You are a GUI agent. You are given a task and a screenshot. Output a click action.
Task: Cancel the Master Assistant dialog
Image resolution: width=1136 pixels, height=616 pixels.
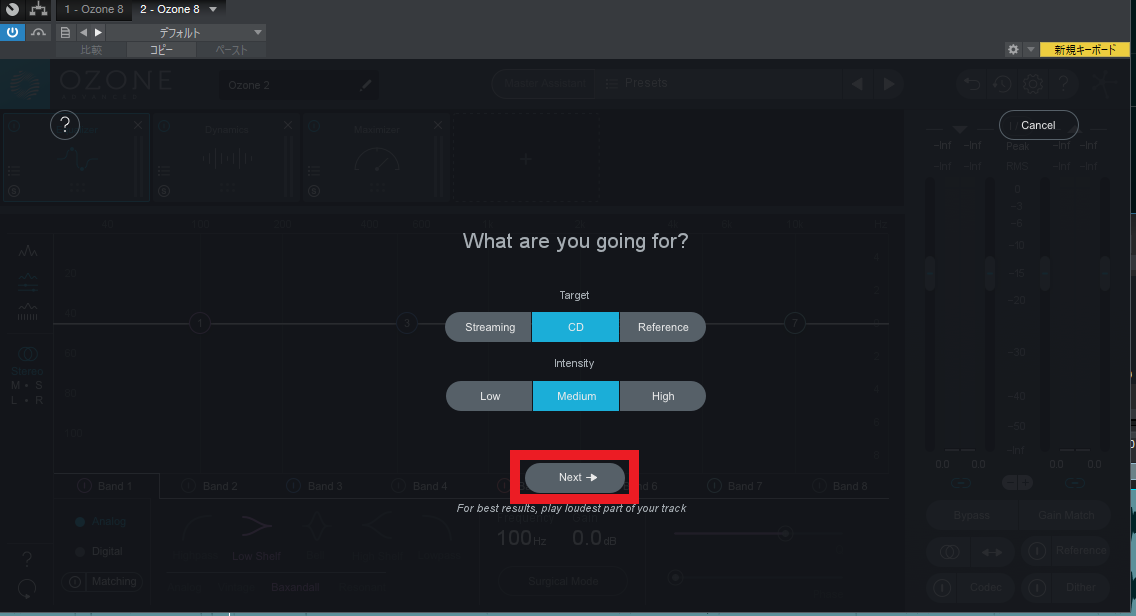pyautogui.click(x=1038, y=125)
